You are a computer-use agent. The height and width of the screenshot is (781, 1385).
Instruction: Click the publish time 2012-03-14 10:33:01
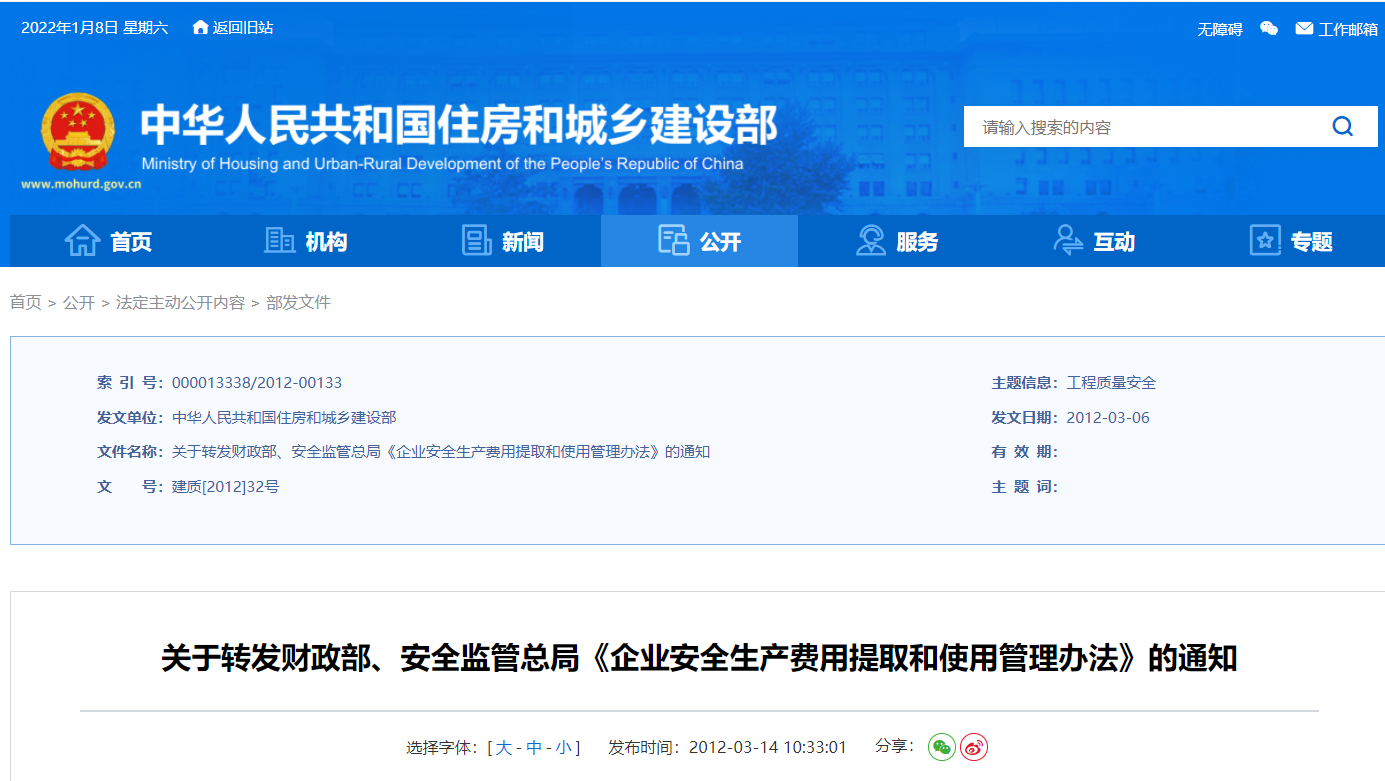(768, 747)
